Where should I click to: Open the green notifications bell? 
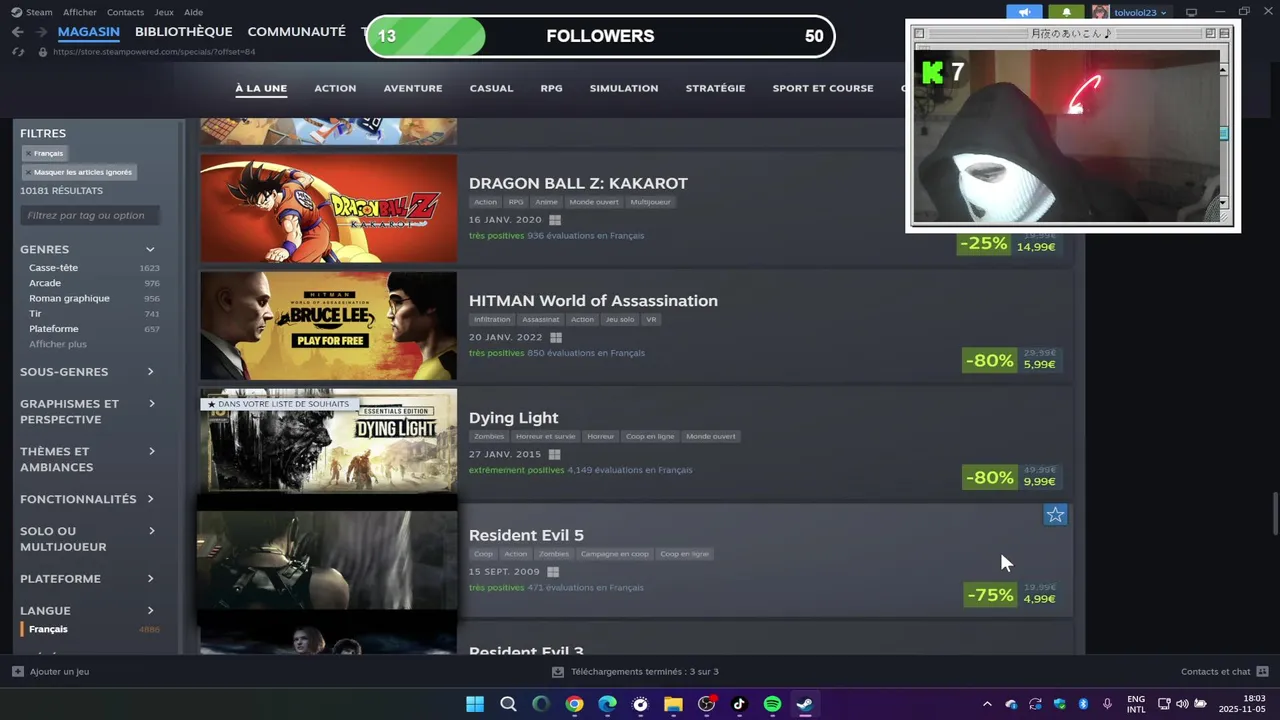pos(1066,12)
